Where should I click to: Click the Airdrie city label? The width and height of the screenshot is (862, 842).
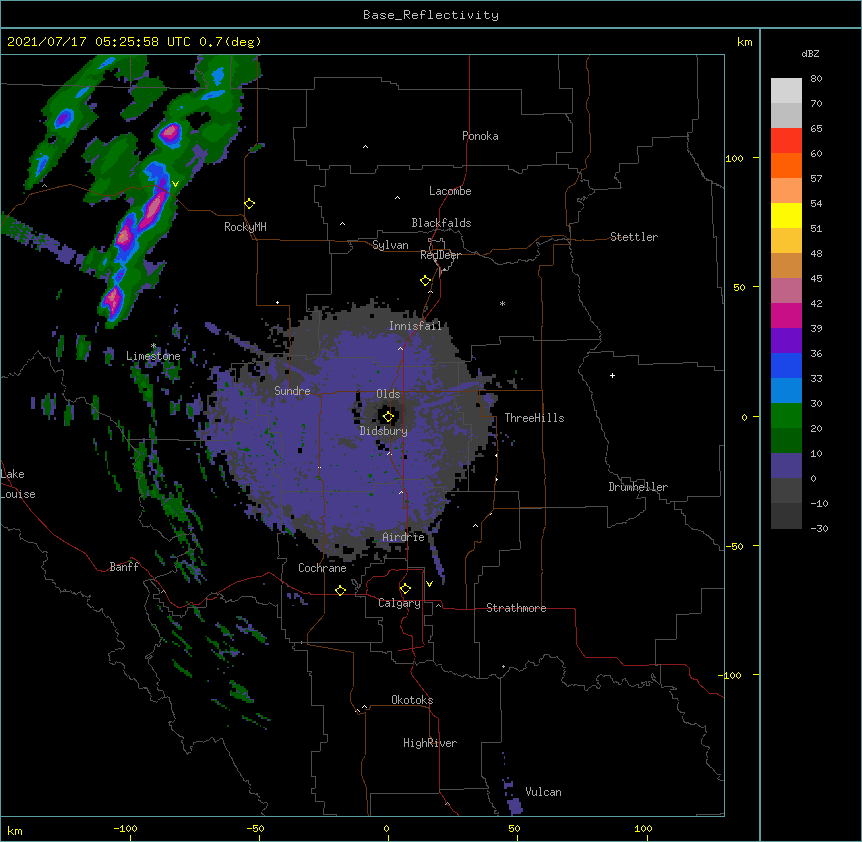[404, 537]
